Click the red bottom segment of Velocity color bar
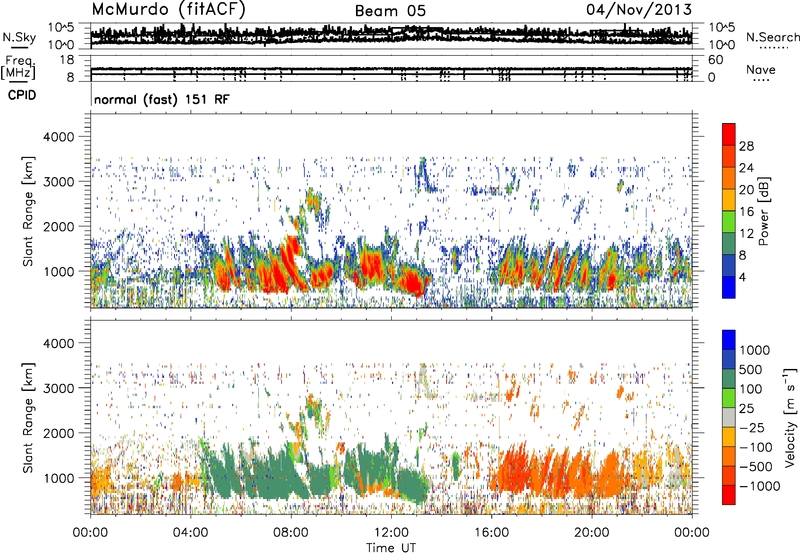This screenshot has height=554, width=800. [x=729, y=495]
